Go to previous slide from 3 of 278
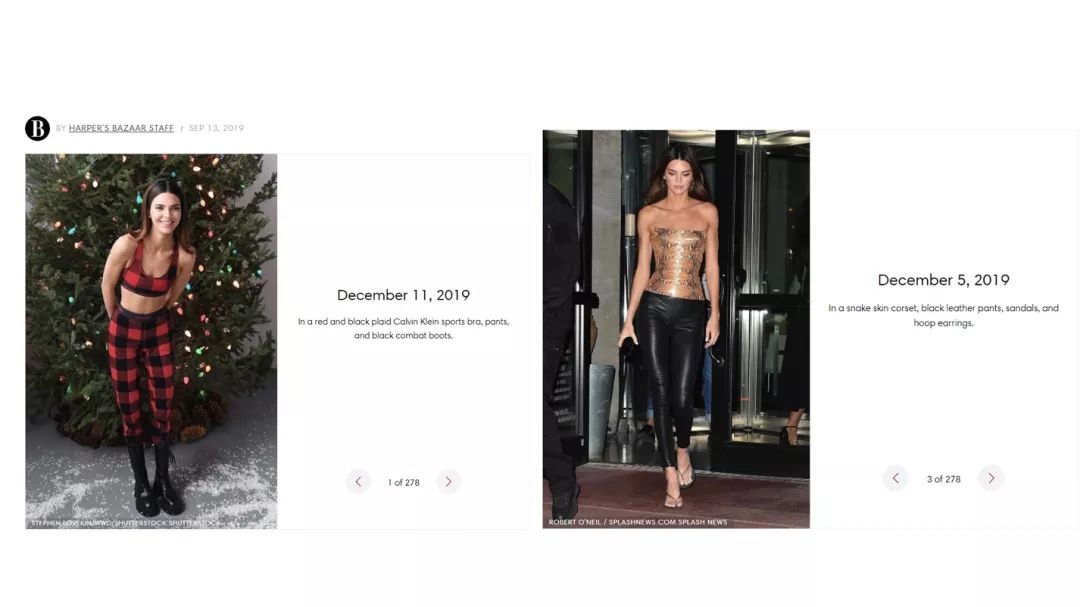This screenshot has width=1080, height=607. [x=895, y=478]
